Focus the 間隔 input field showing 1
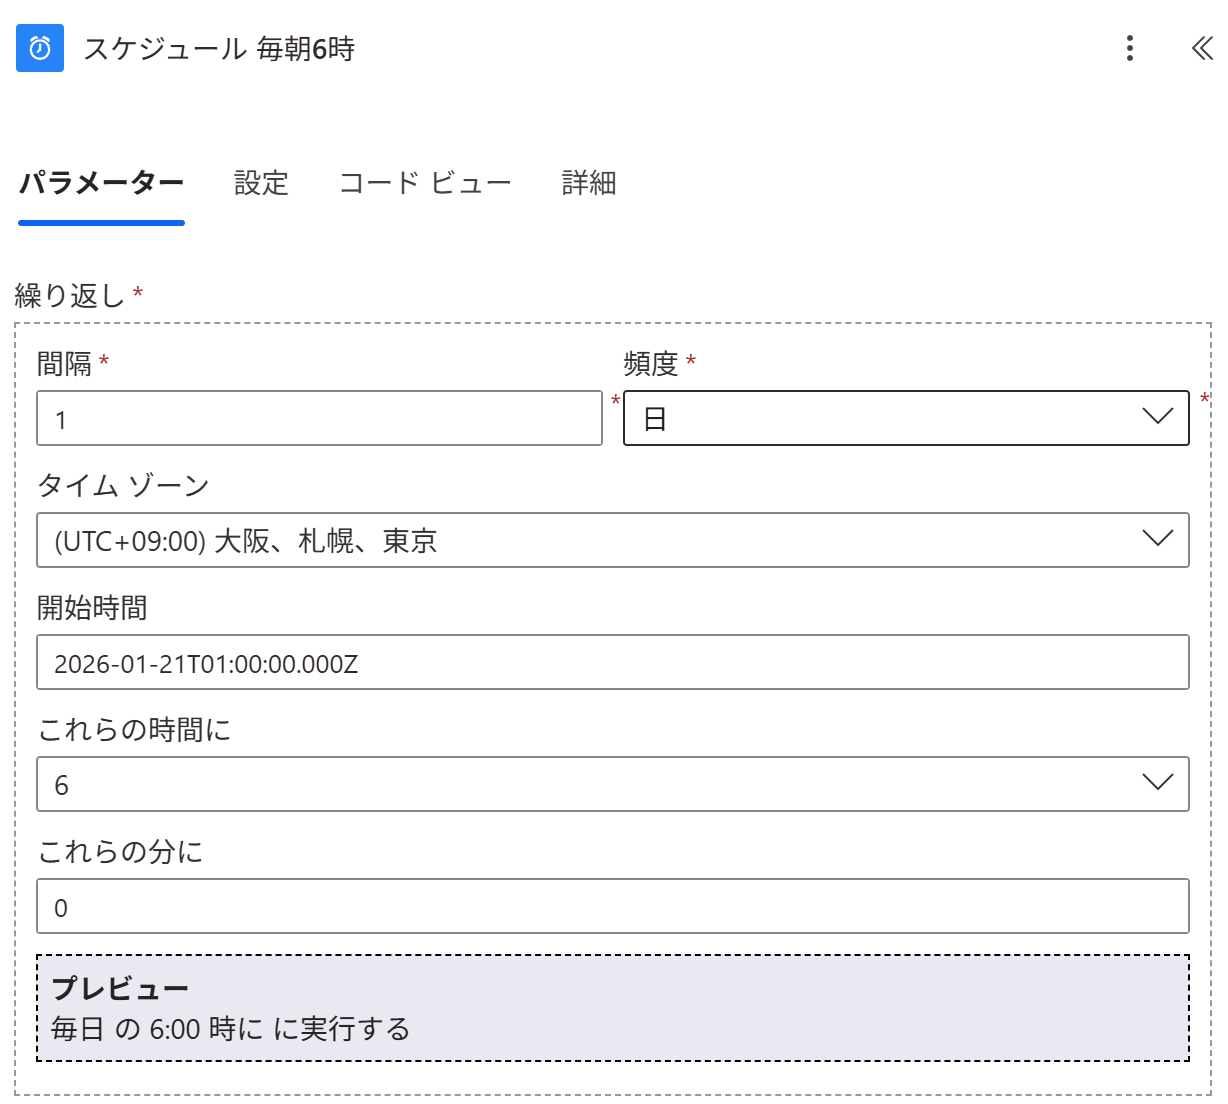This screenshot has height=1104, width=1228. [319, 418]
